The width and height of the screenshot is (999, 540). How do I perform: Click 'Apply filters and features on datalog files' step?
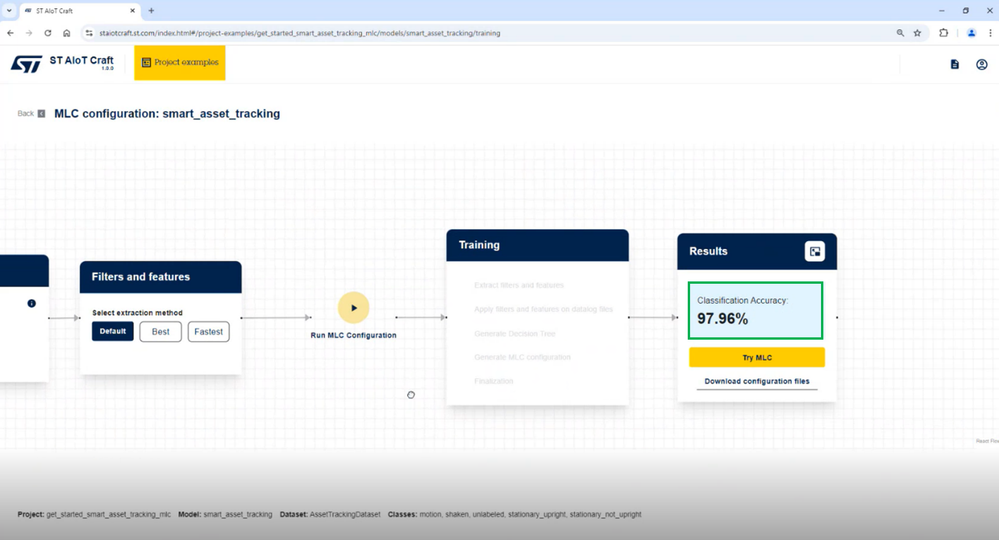point(543,309)
